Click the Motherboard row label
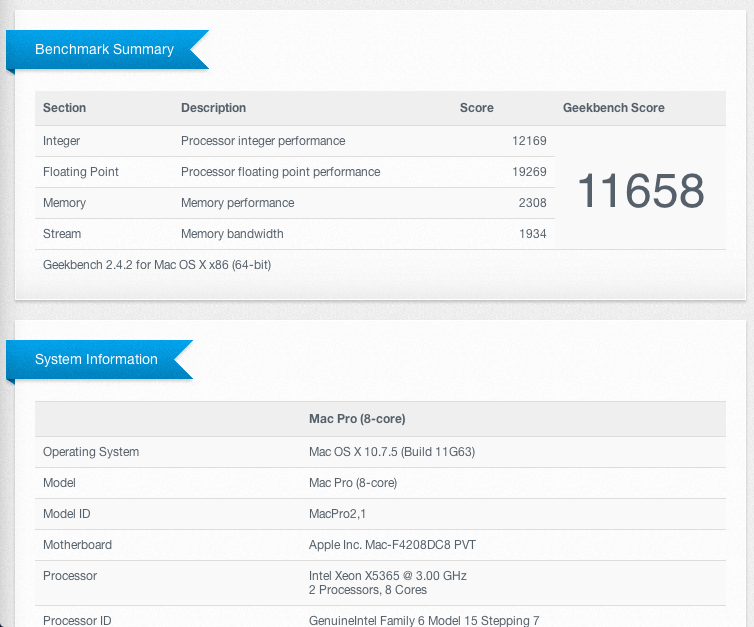 click(x=77, y=545)
